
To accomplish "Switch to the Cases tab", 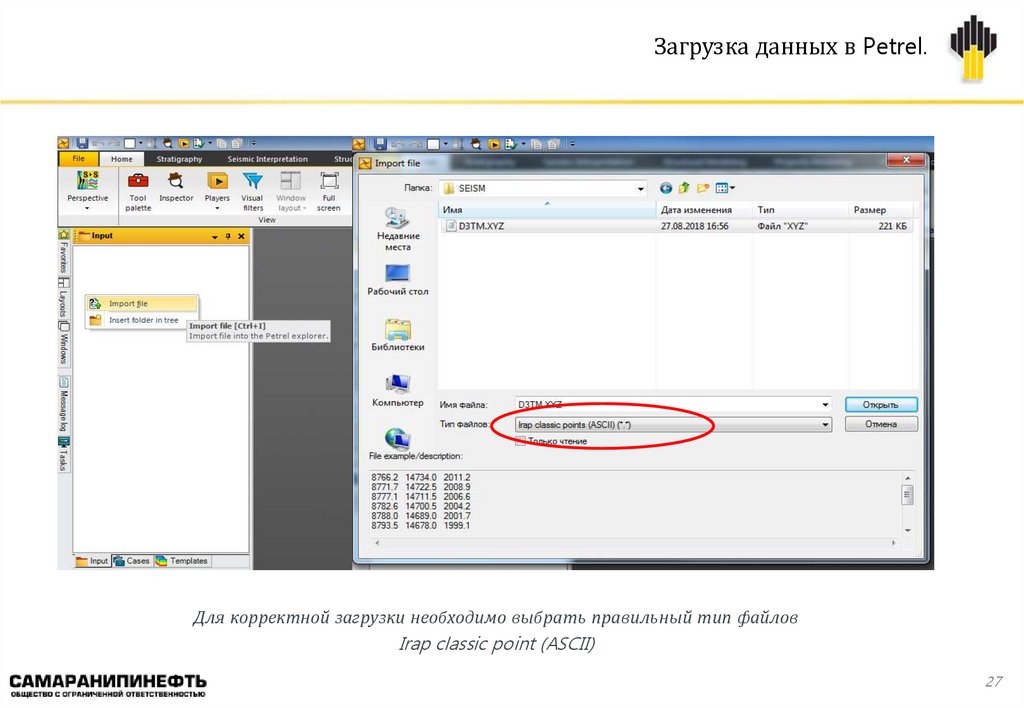I will 132,561.
